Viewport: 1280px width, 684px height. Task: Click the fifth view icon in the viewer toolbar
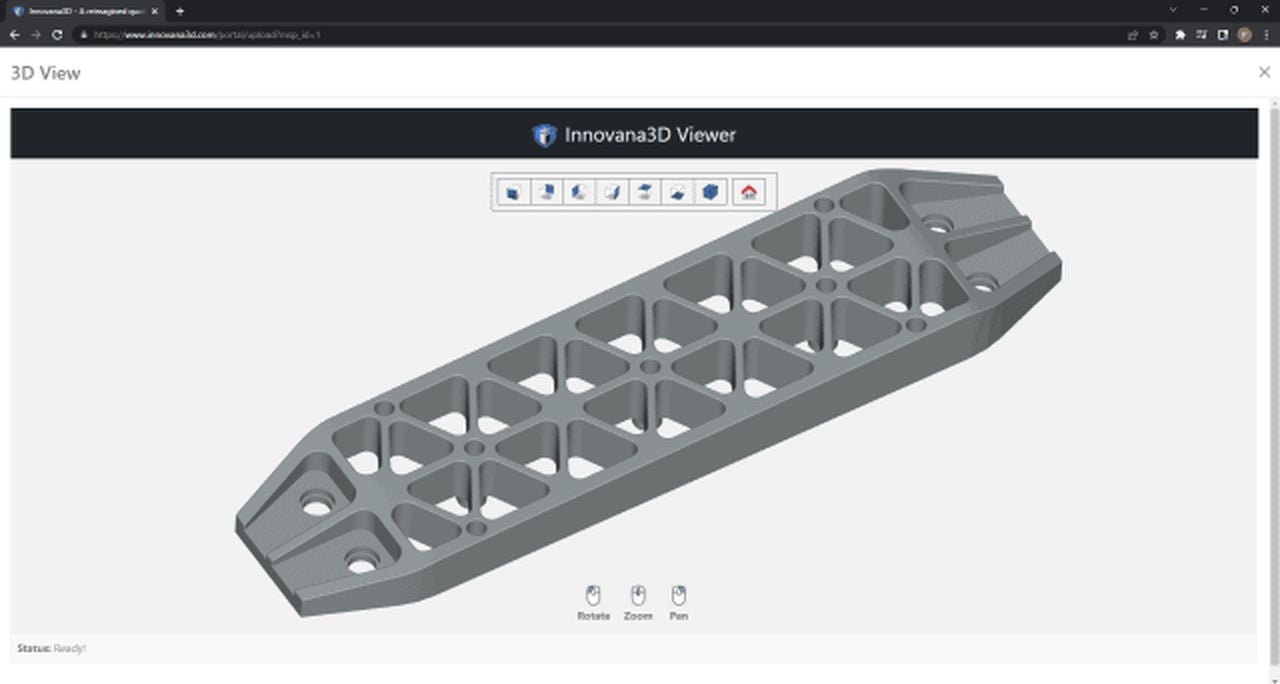(645, 192)
